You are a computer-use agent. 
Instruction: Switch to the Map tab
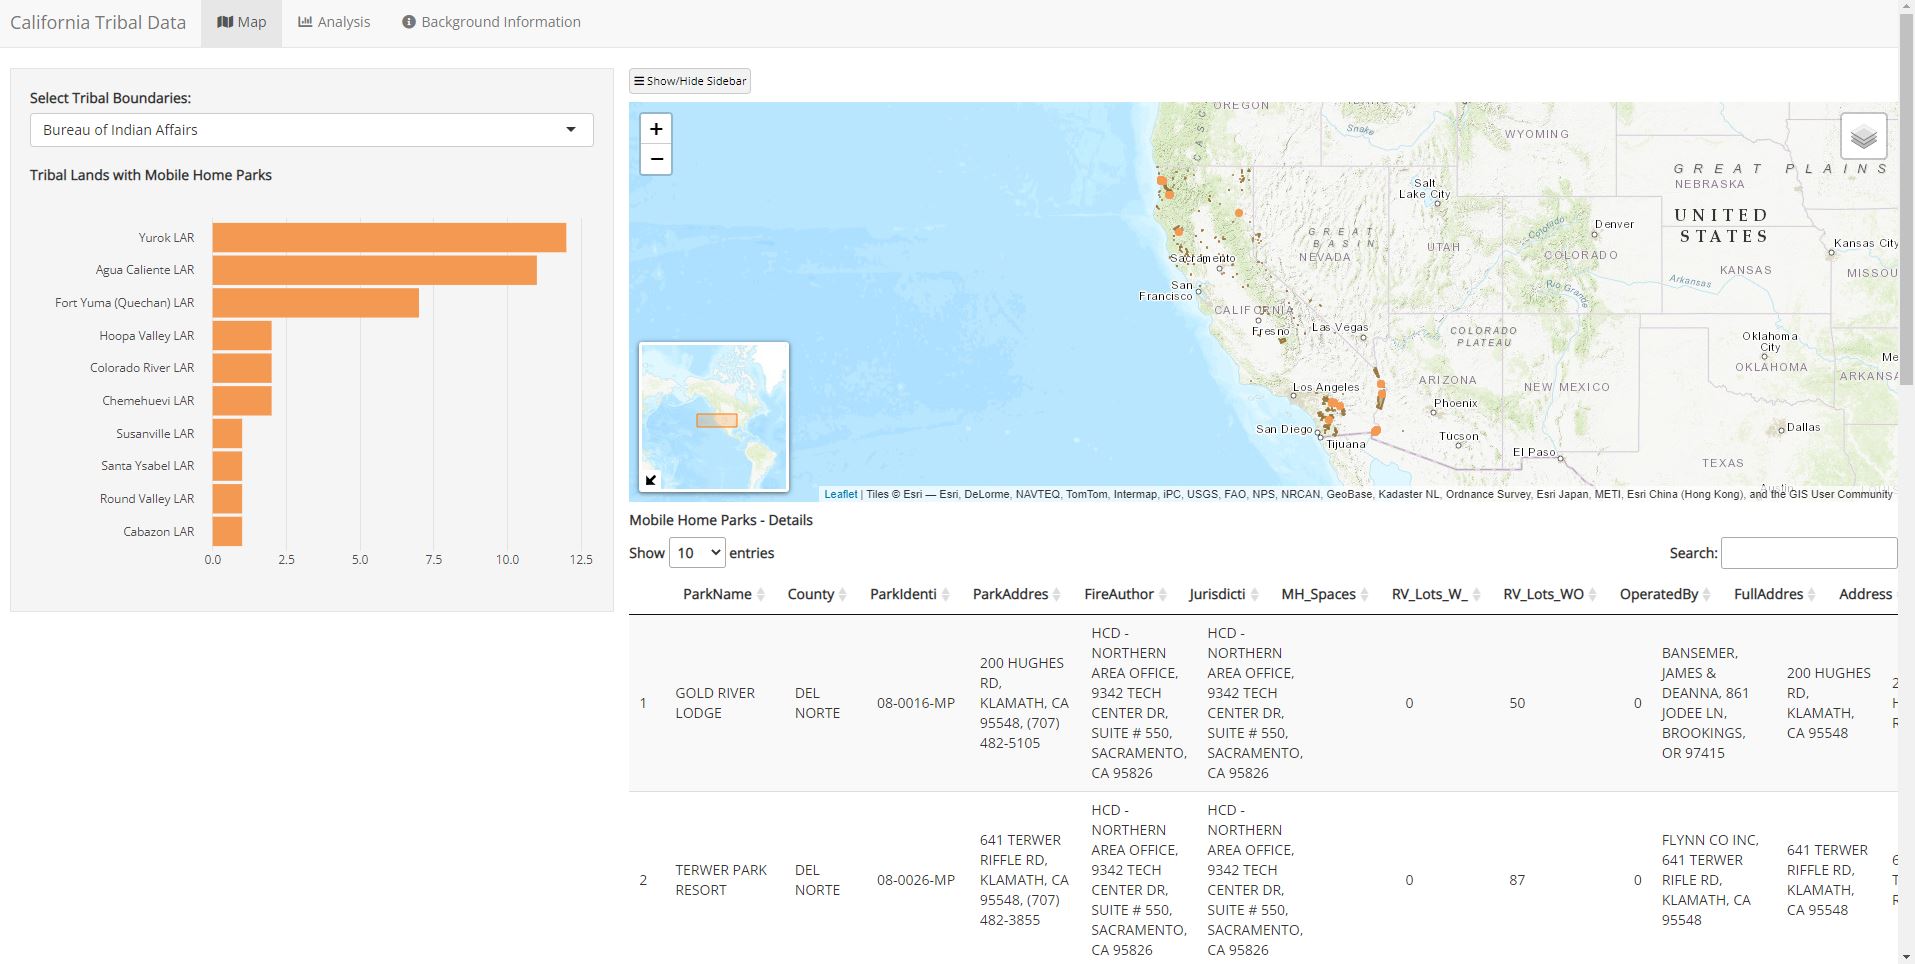(242, 22)
